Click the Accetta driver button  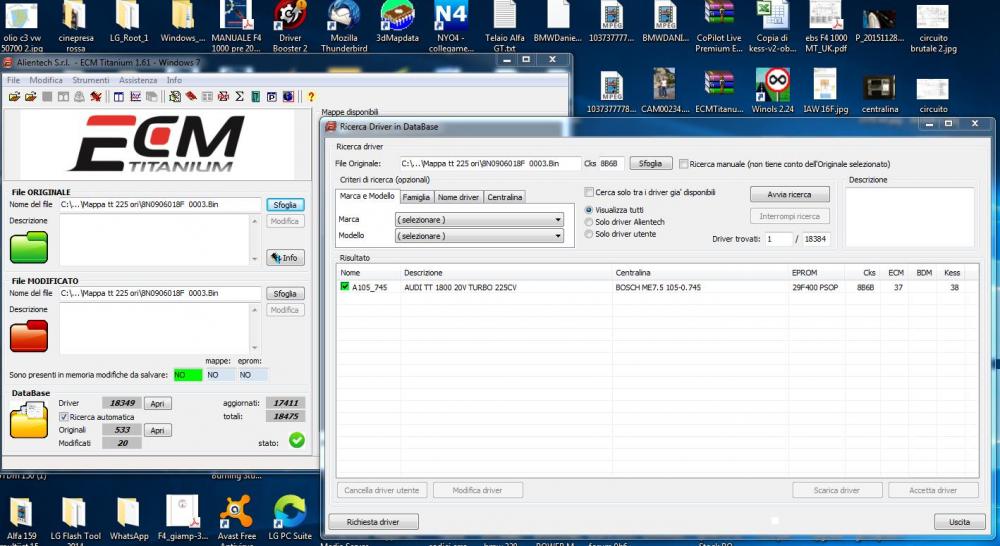tap(933, 491)
